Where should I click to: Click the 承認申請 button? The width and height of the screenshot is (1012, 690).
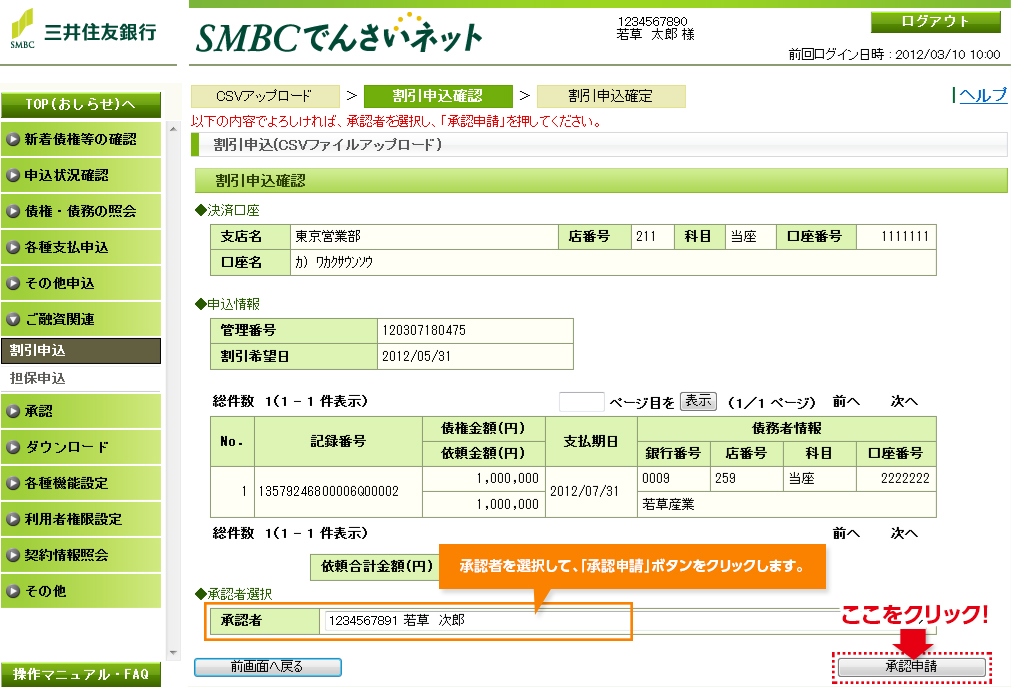point(911,667)
